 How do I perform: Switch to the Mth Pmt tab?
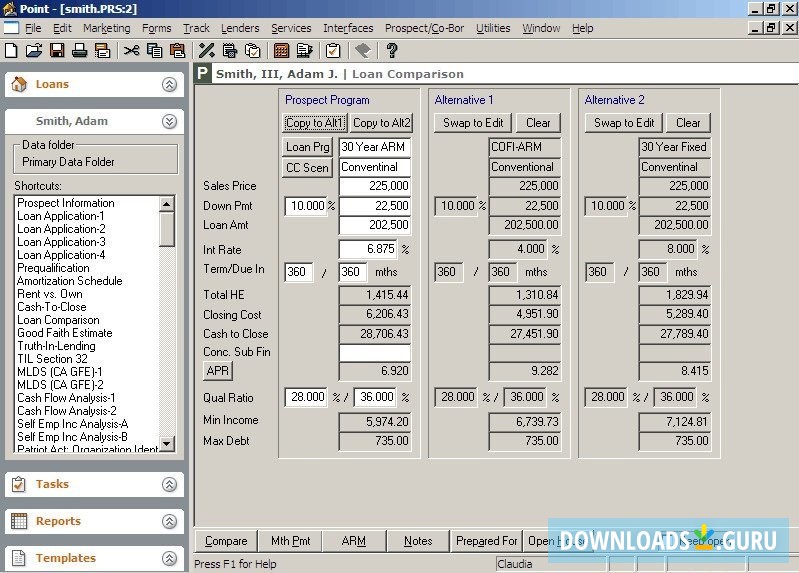pos(290,541)
